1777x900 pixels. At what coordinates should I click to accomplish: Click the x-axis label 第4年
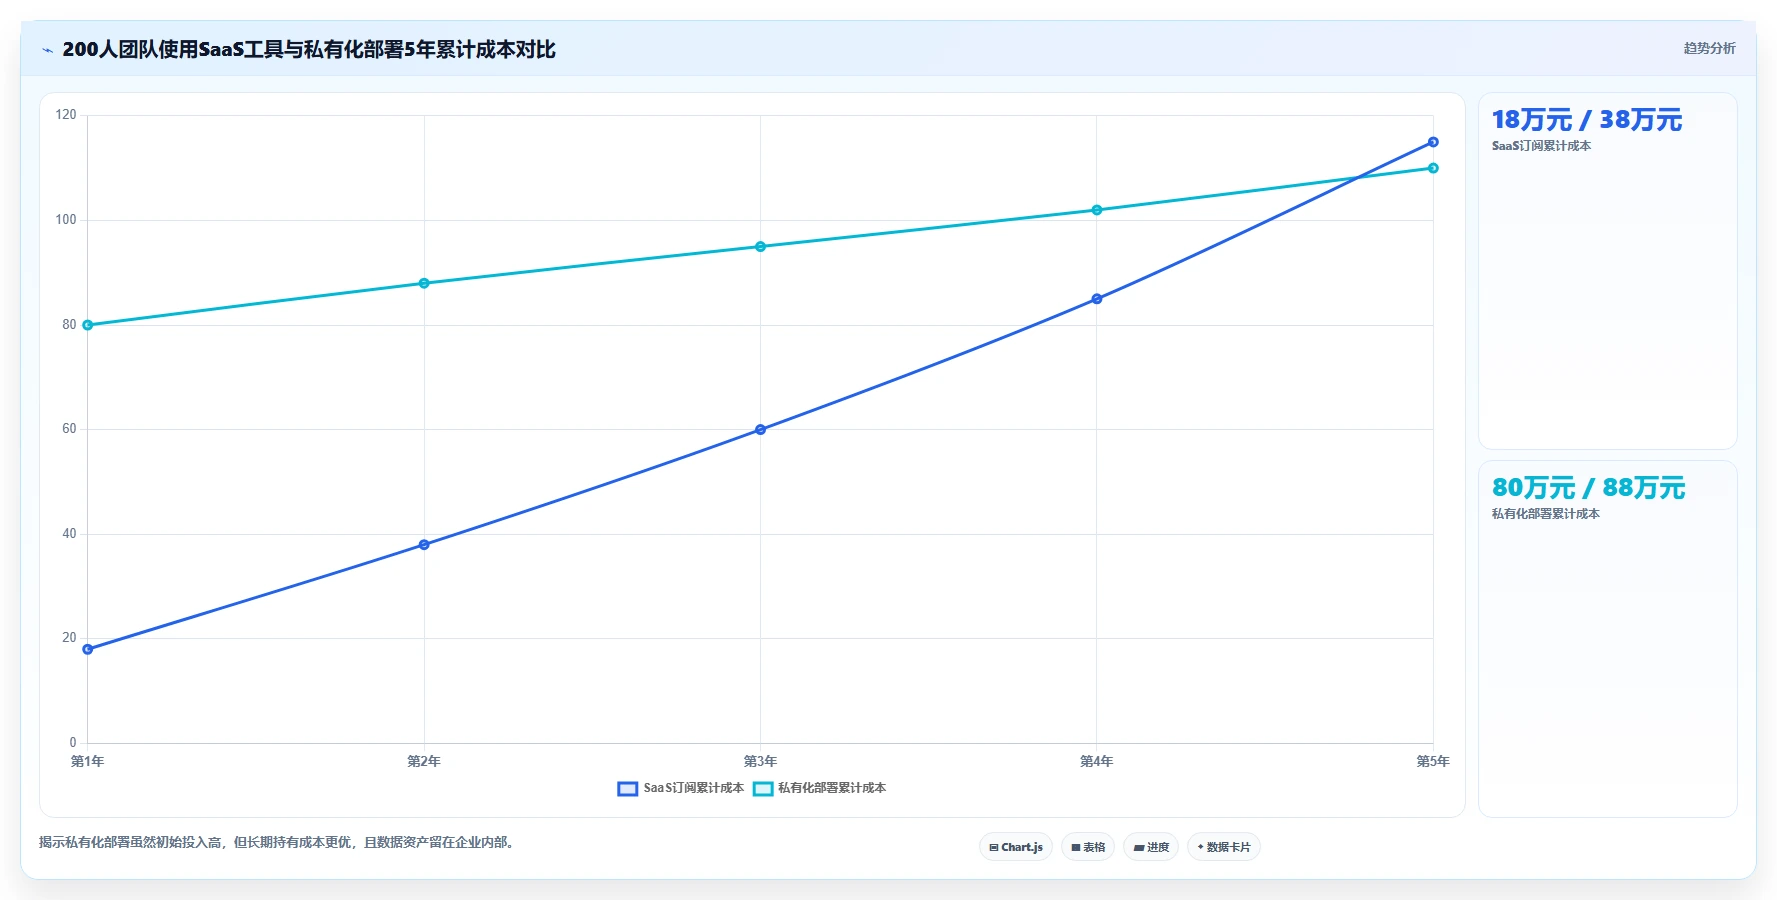1097,762
